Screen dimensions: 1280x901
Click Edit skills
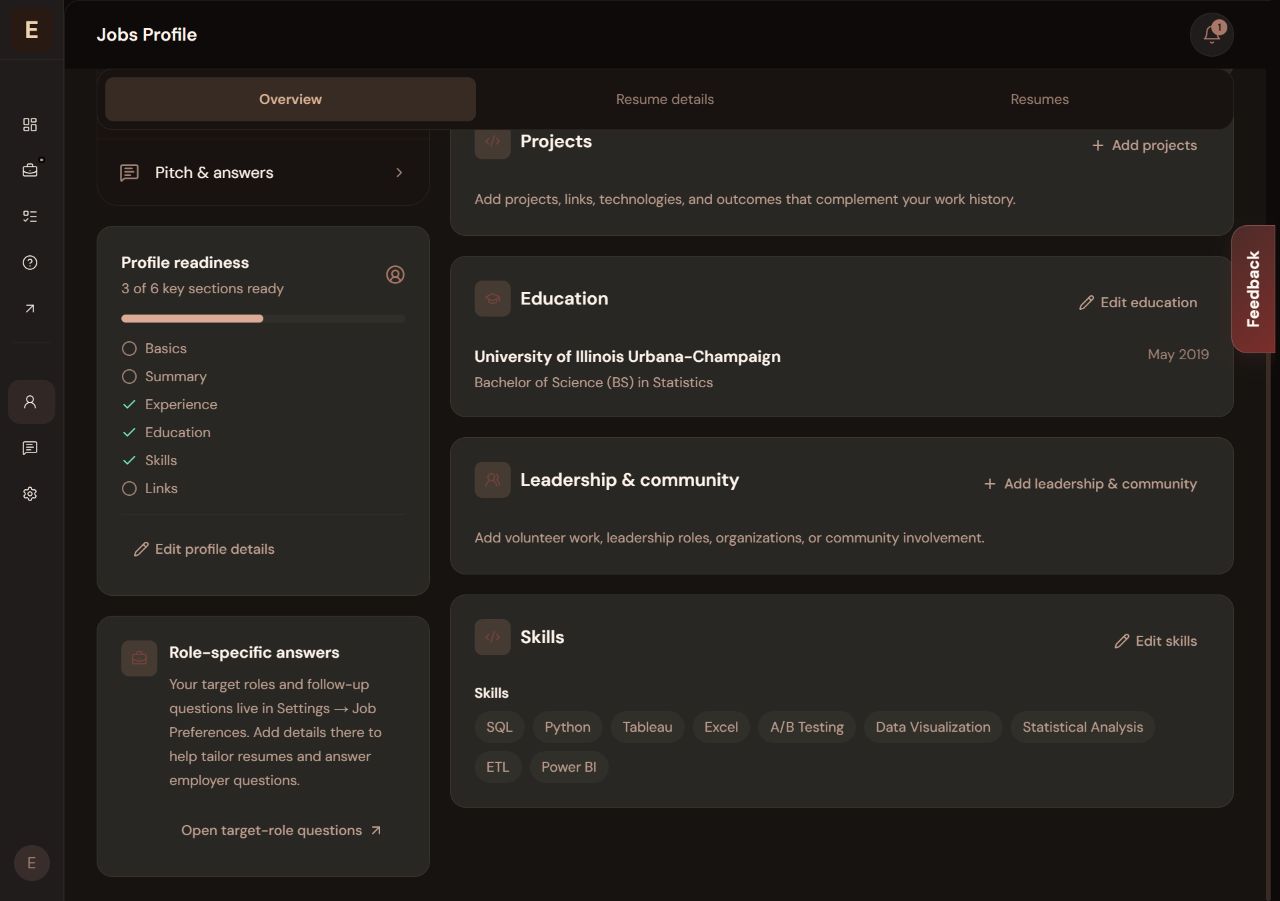click(x=1155, y=641)
